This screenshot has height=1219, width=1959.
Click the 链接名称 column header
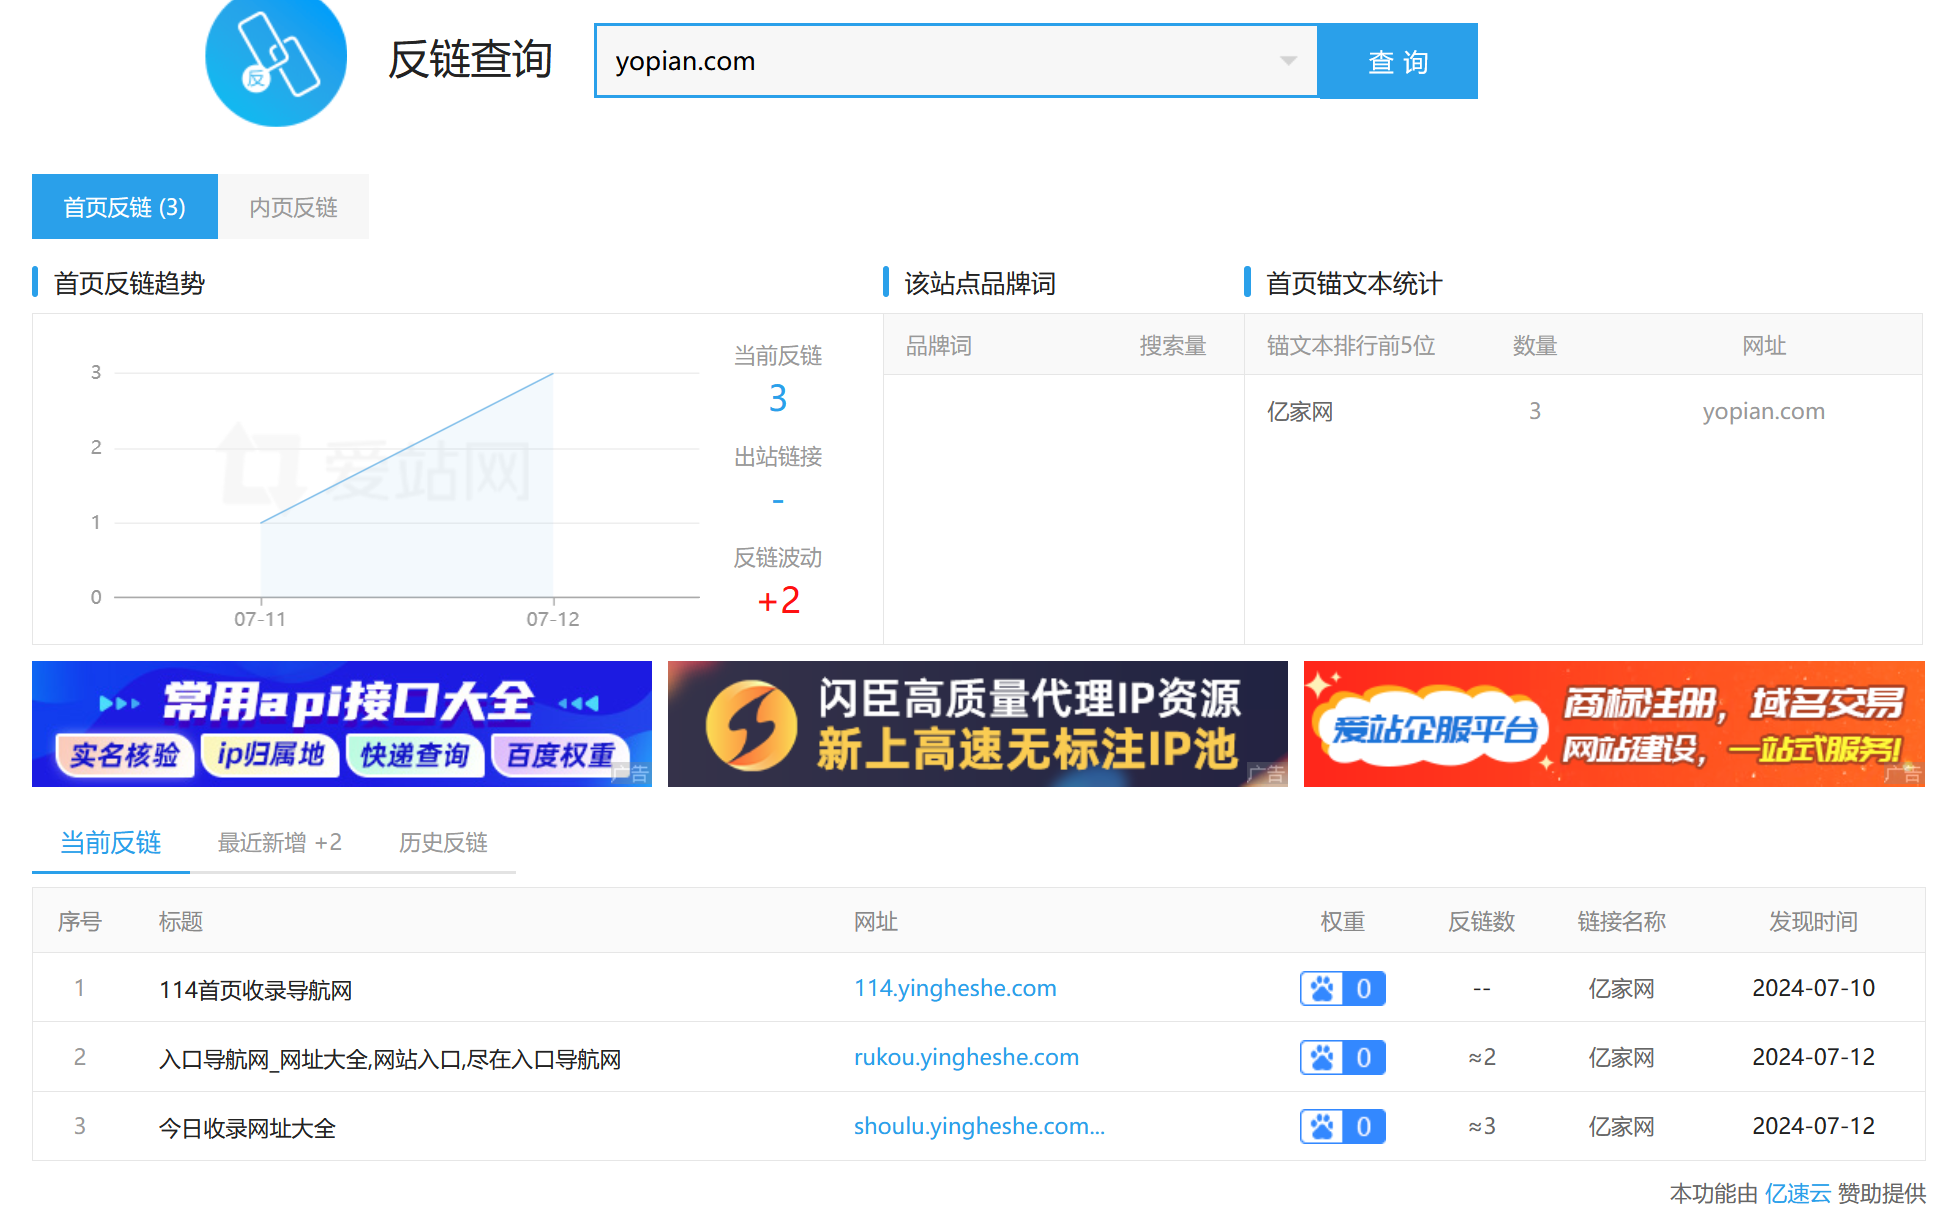click(1621, 921)
